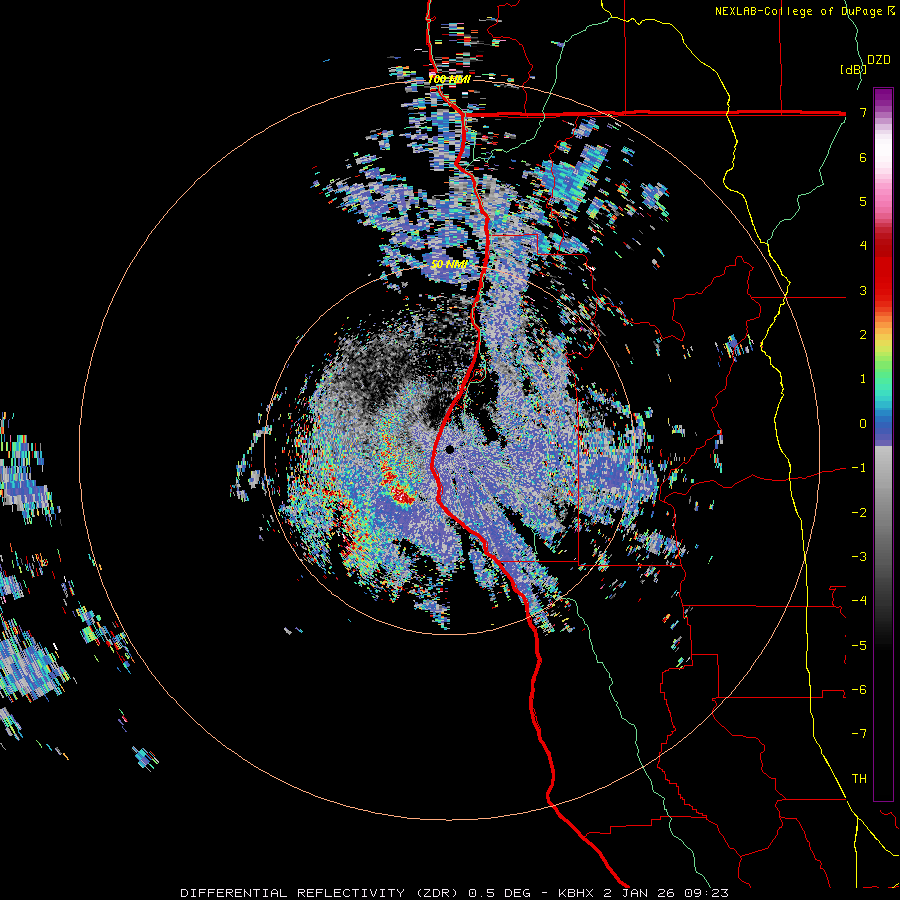Click the 3 value on the scale
Viewport: 900px width, 900px height.
point(863,290)
